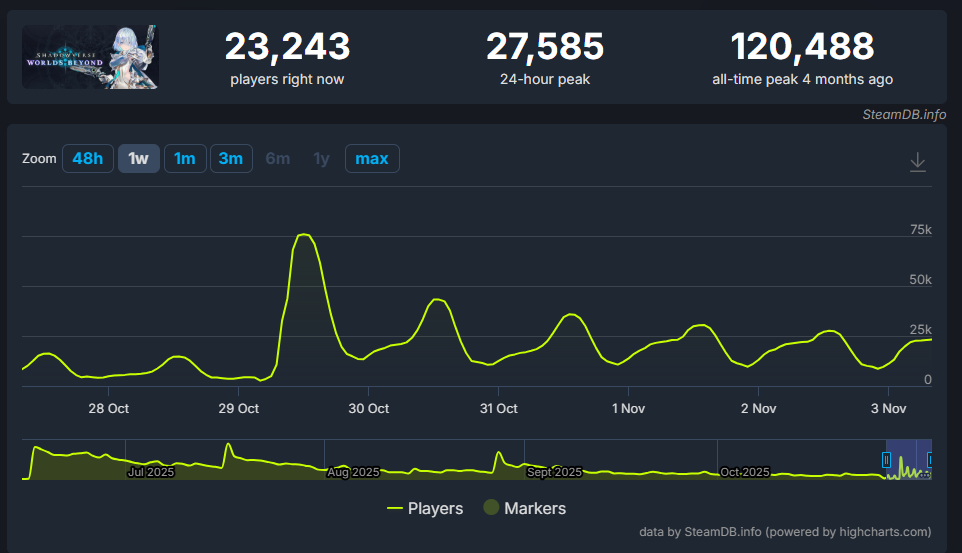The width and height of the screenshot is (962, 553).
Task: Choose the max zoom range
Action: (372, 158)
